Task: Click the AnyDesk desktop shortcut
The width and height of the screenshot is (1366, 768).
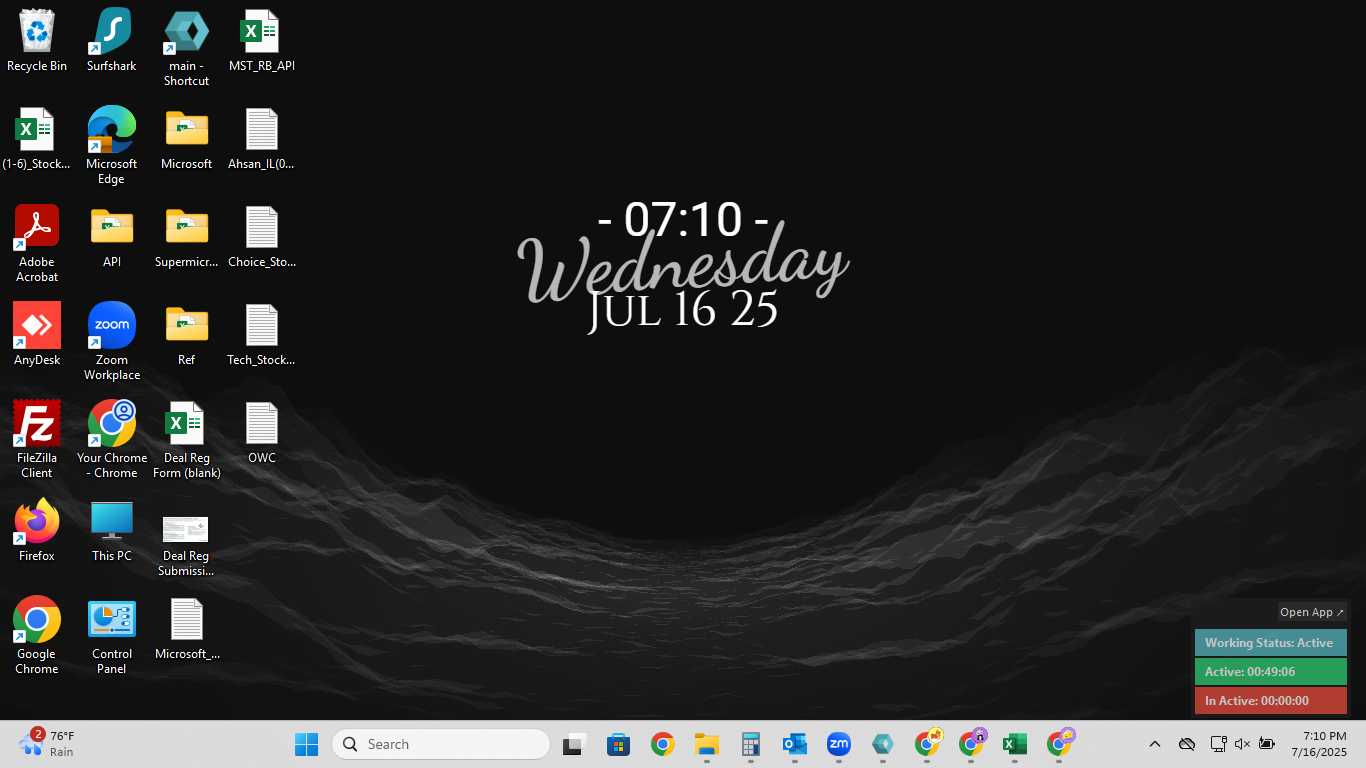Action: (37, 334)
